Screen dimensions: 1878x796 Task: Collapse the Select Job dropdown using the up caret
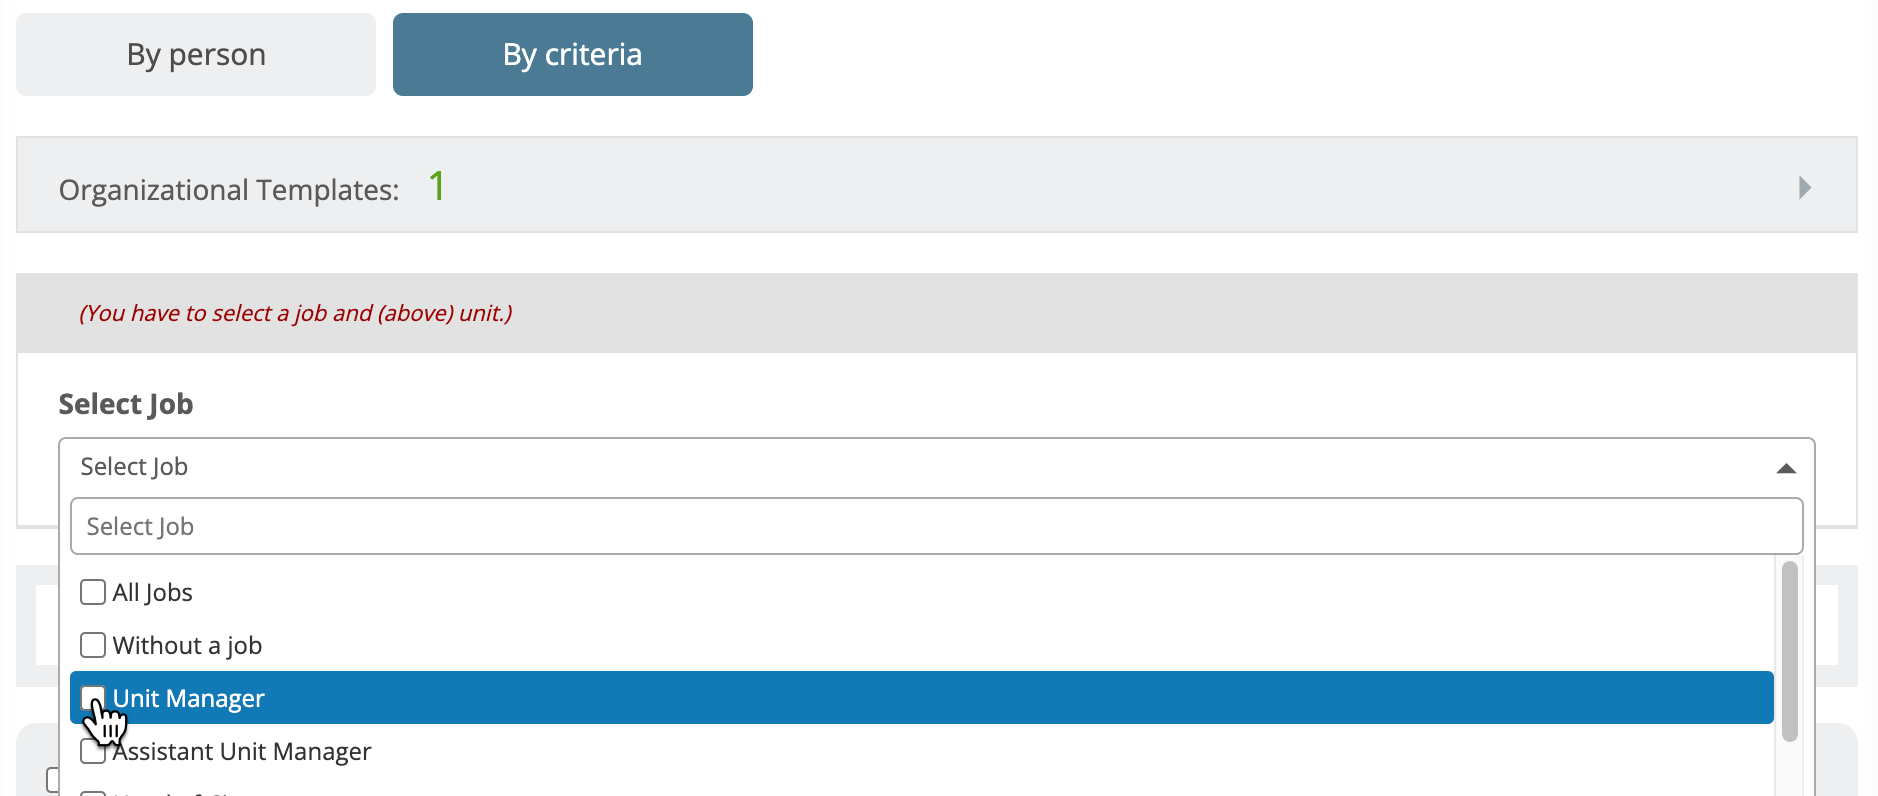point(1786,468)
